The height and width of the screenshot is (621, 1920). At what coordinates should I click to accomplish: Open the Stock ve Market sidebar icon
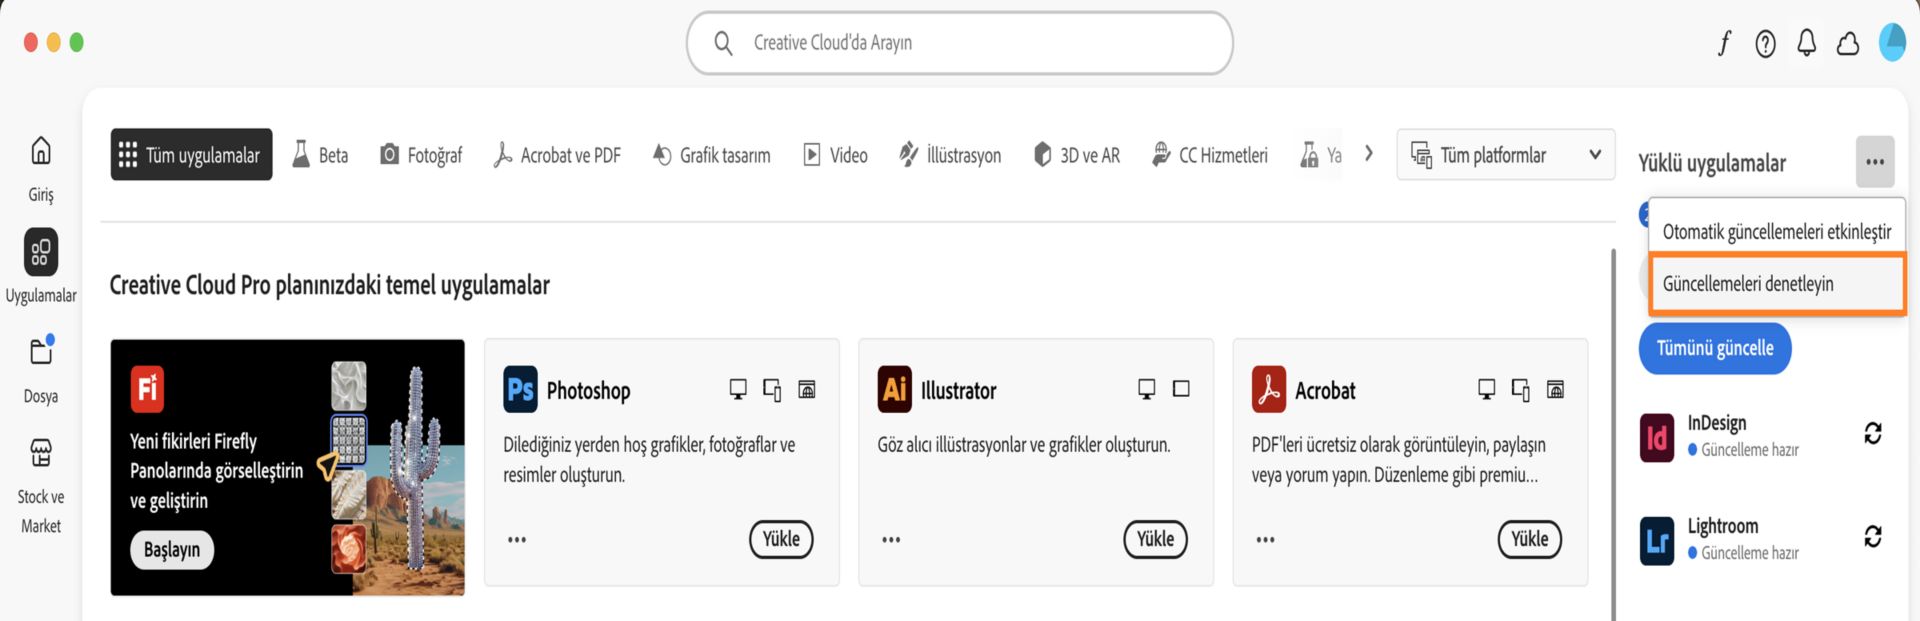40,453
